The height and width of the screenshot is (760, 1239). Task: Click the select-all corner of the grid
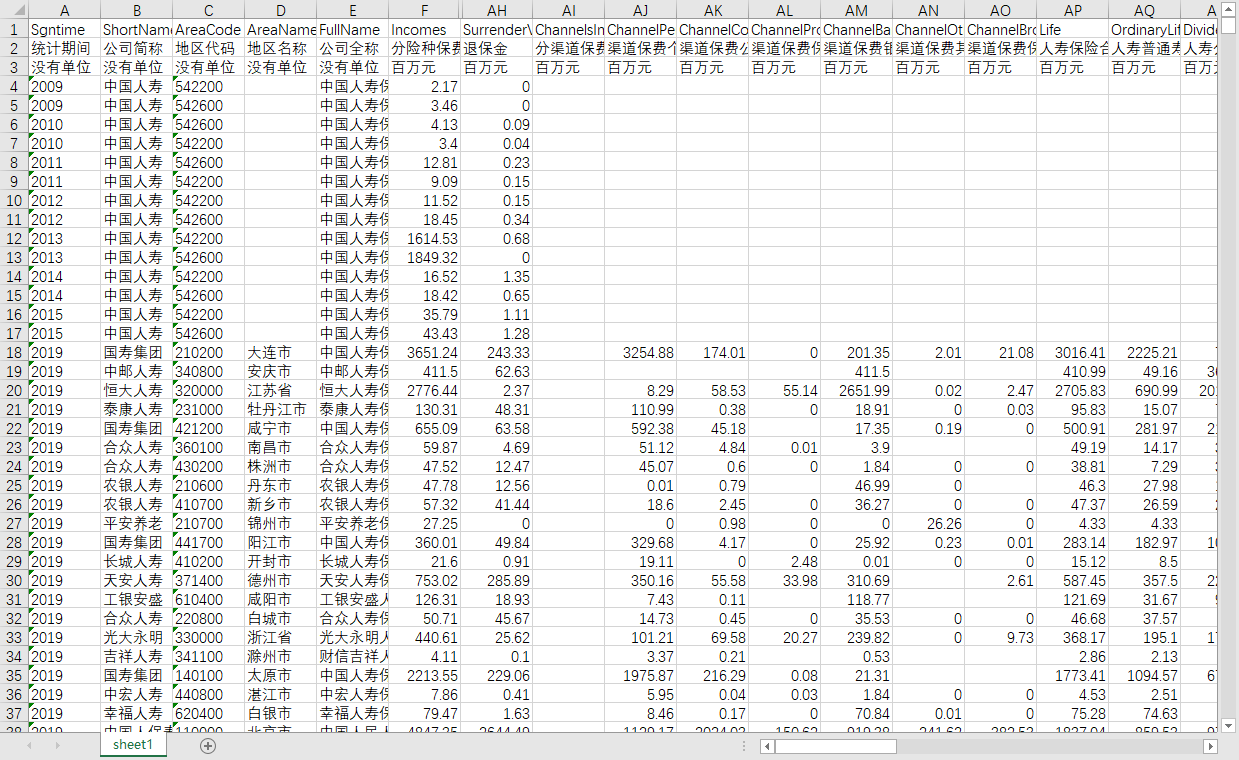tap(14, 10)
